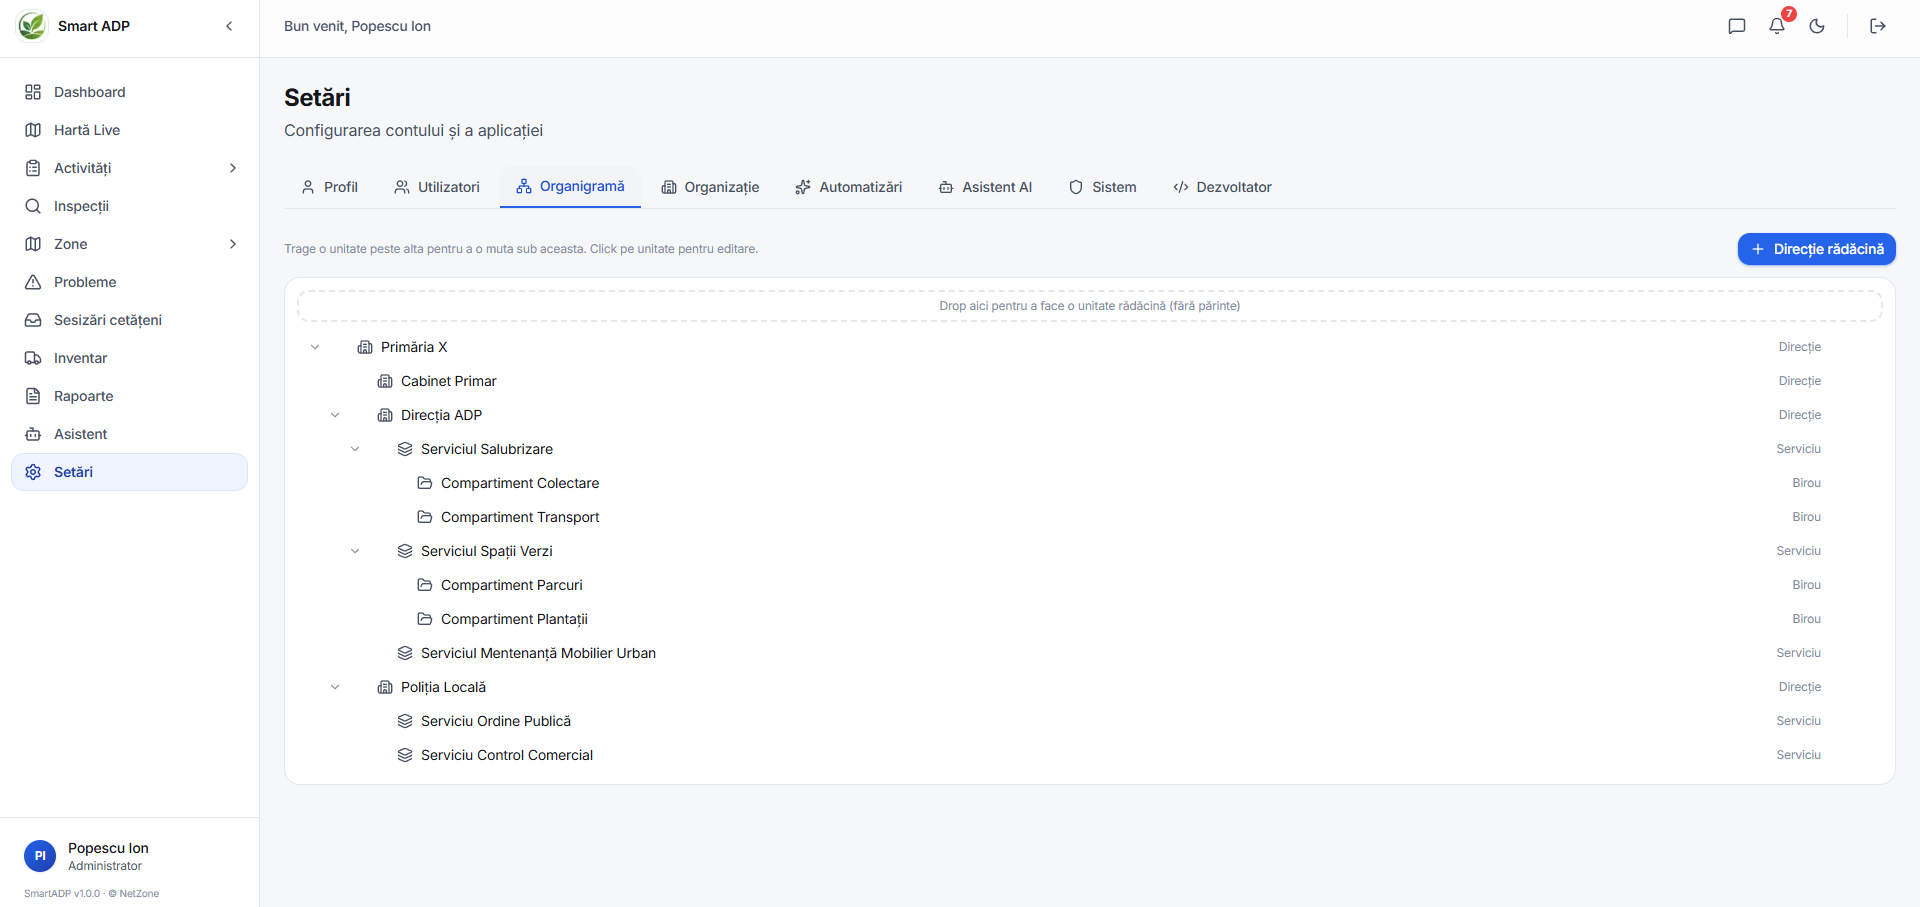This screenshot has width=1920, height=907.
Task: Click the Serviciul Spații Verzi layers icon
Action: tap(405, 551)
